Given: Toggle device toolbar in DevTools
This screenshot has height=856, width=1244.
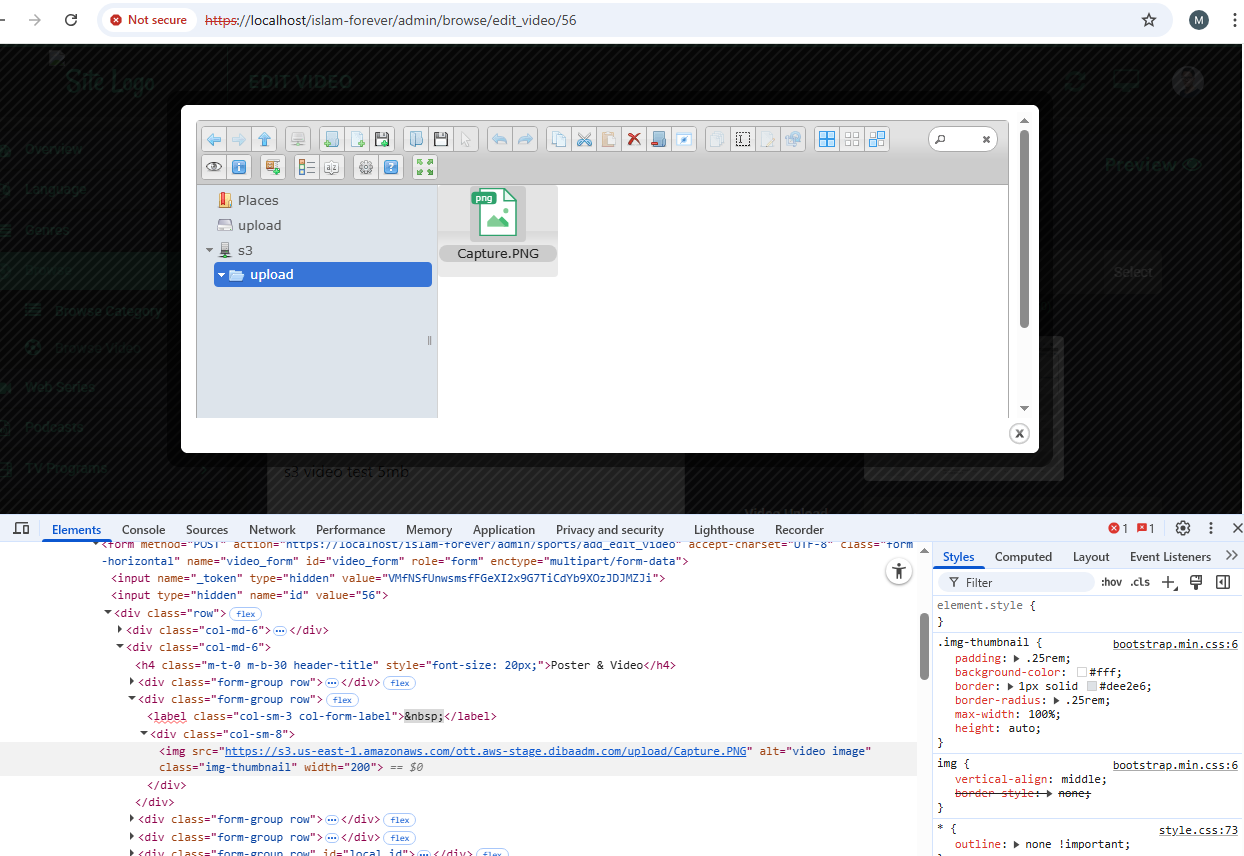Looking at the screenshot, I should pos(21,529).
